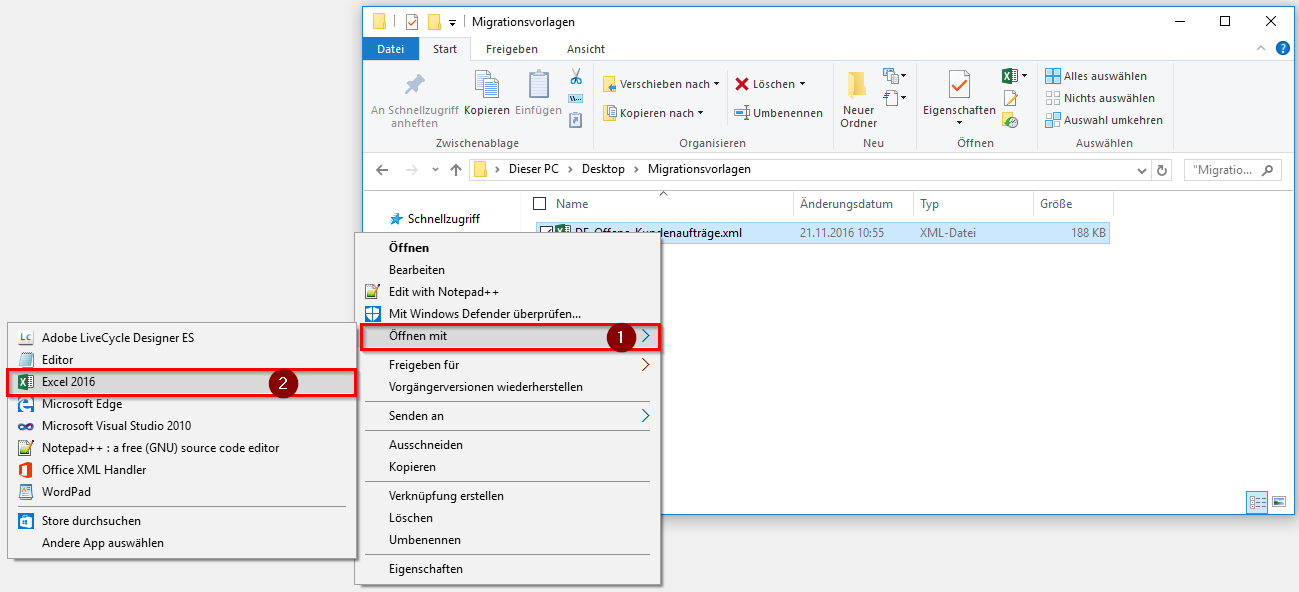
Task: Choose Edit with Notepad++ in the context menu
Action: click(x=509, y=292)
